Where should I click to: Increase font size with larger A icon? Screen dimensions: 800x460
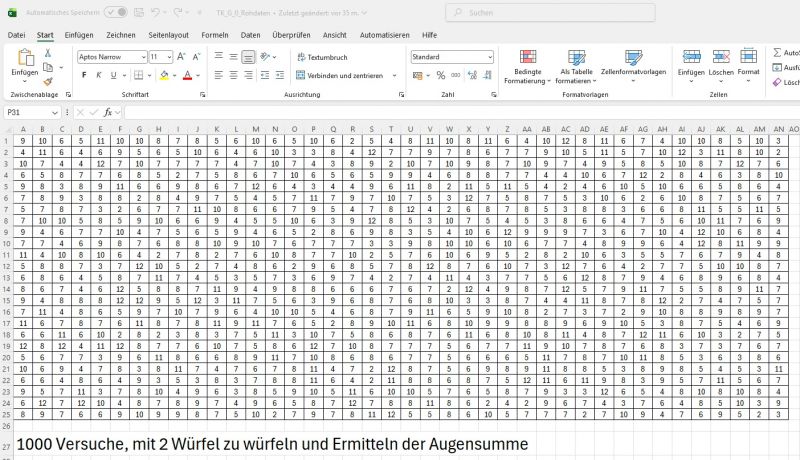(181, 57)
